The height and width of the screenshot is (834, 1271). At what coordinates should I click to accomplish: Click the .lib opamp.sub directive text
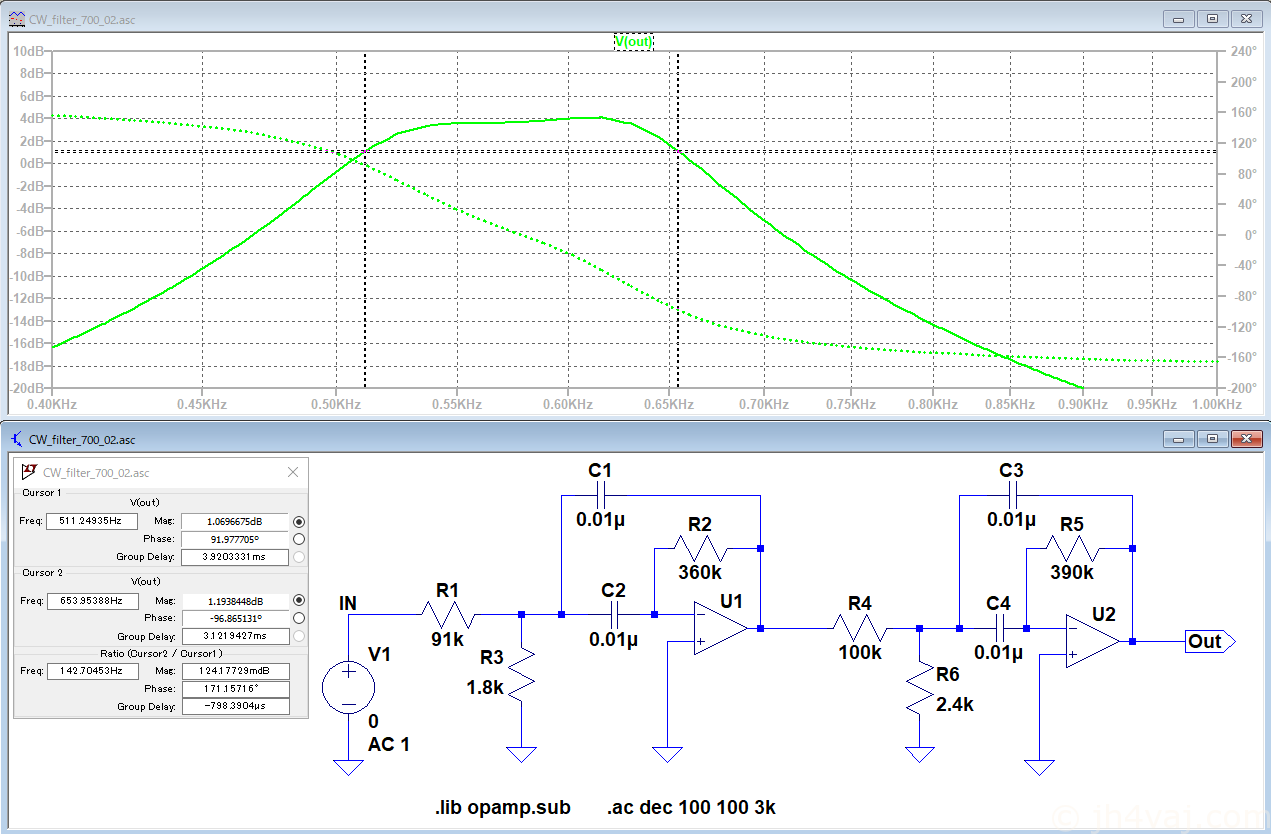coord(503,807)
